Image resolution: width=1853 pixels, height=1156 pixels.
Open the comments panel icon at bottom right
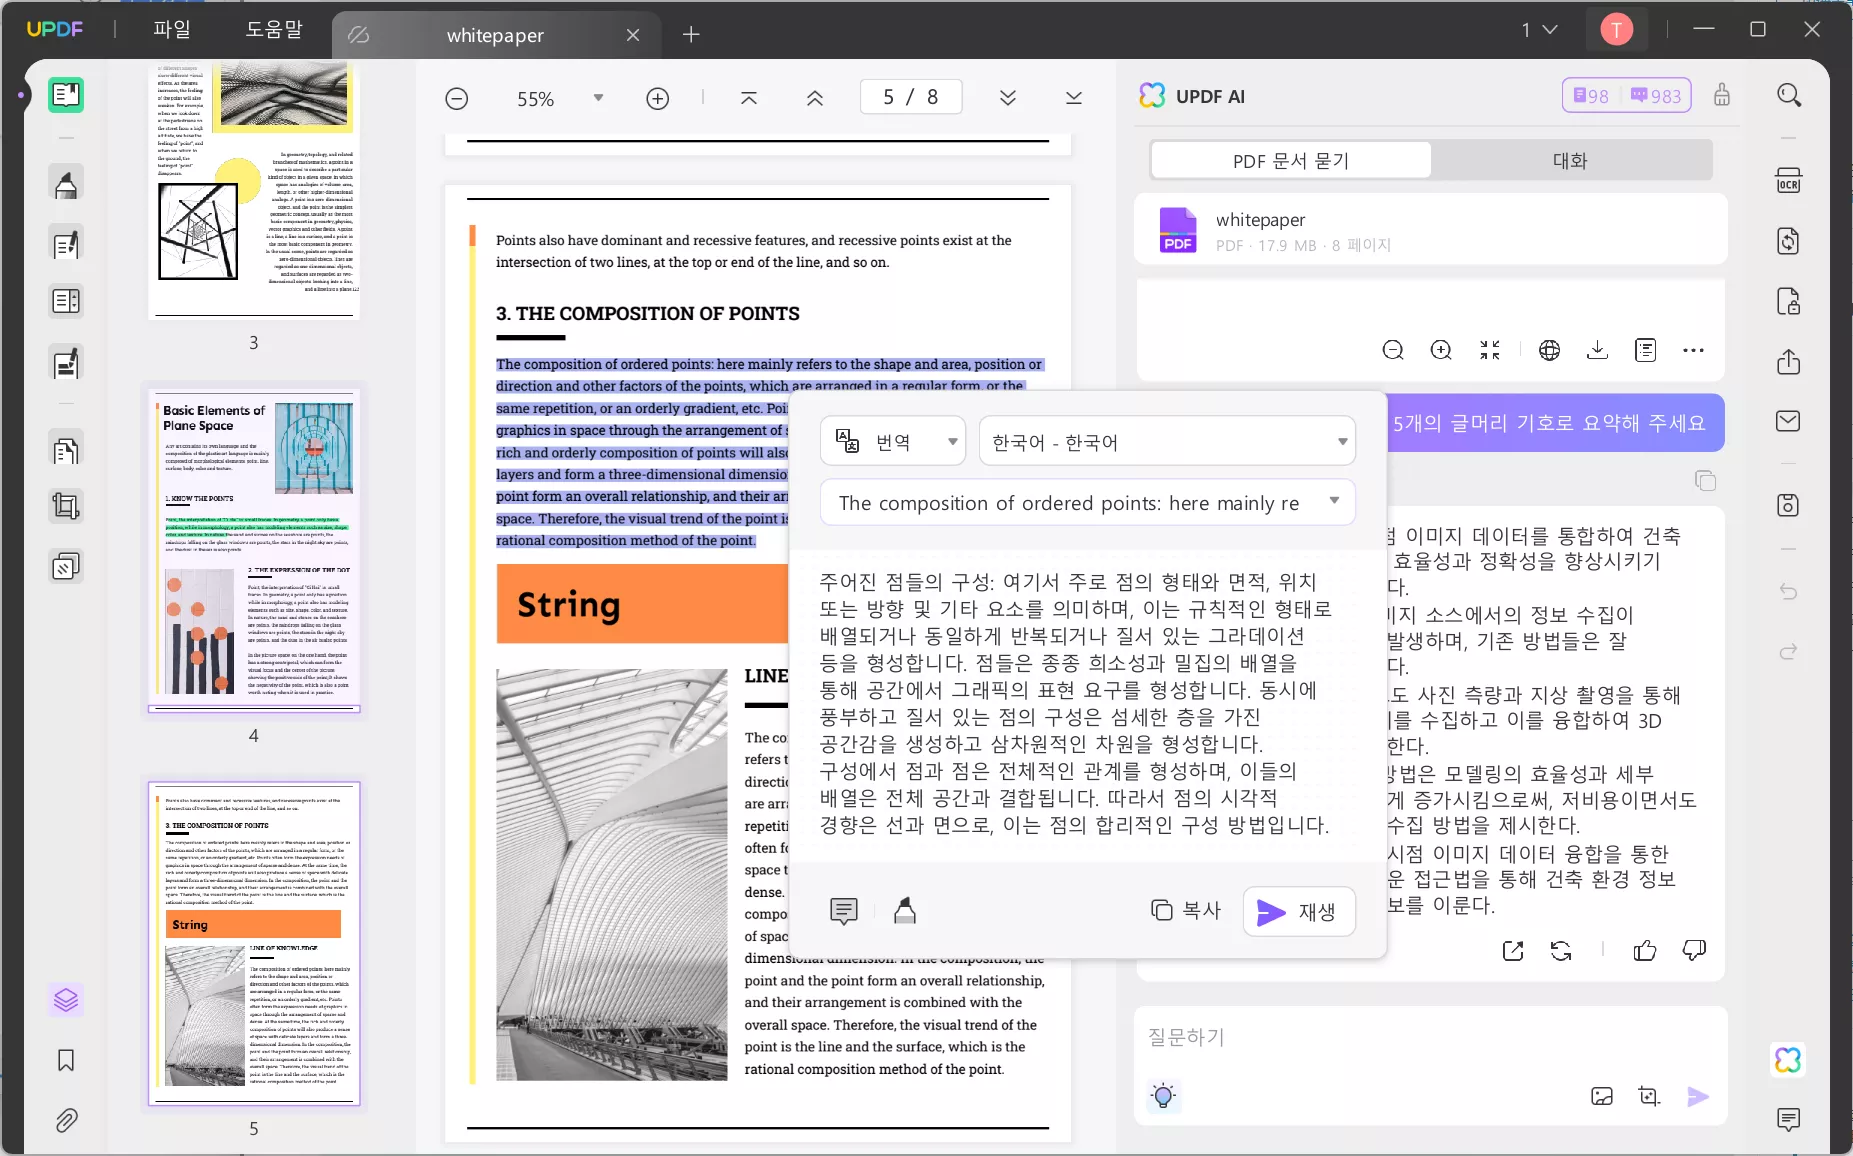point(1789,1119)
